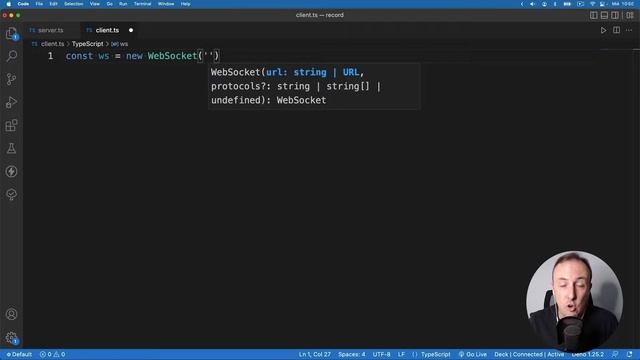Run the file with the play button
The width and height of the screenshot is (640, 360).
603,30
